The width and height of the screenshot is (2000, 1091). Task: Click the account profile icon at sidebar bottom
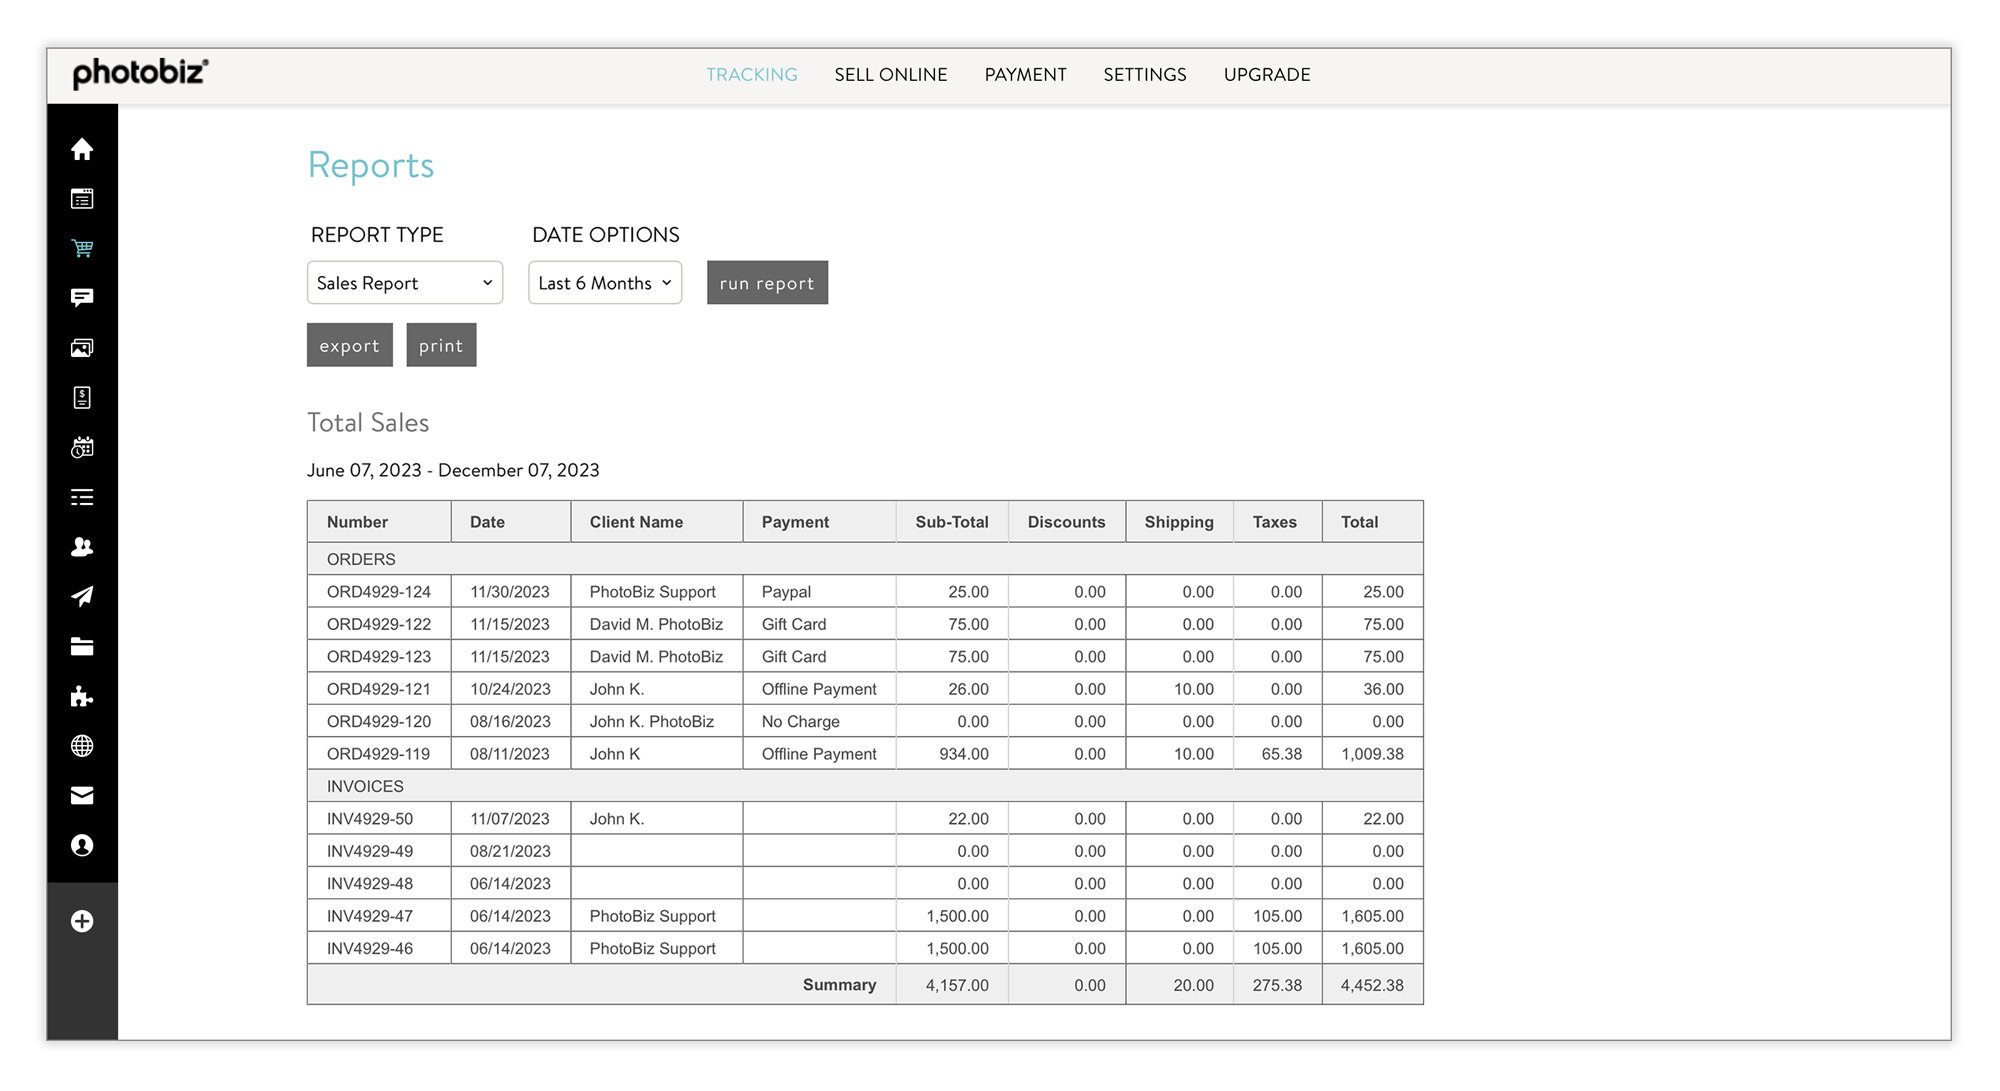point(83,845)
